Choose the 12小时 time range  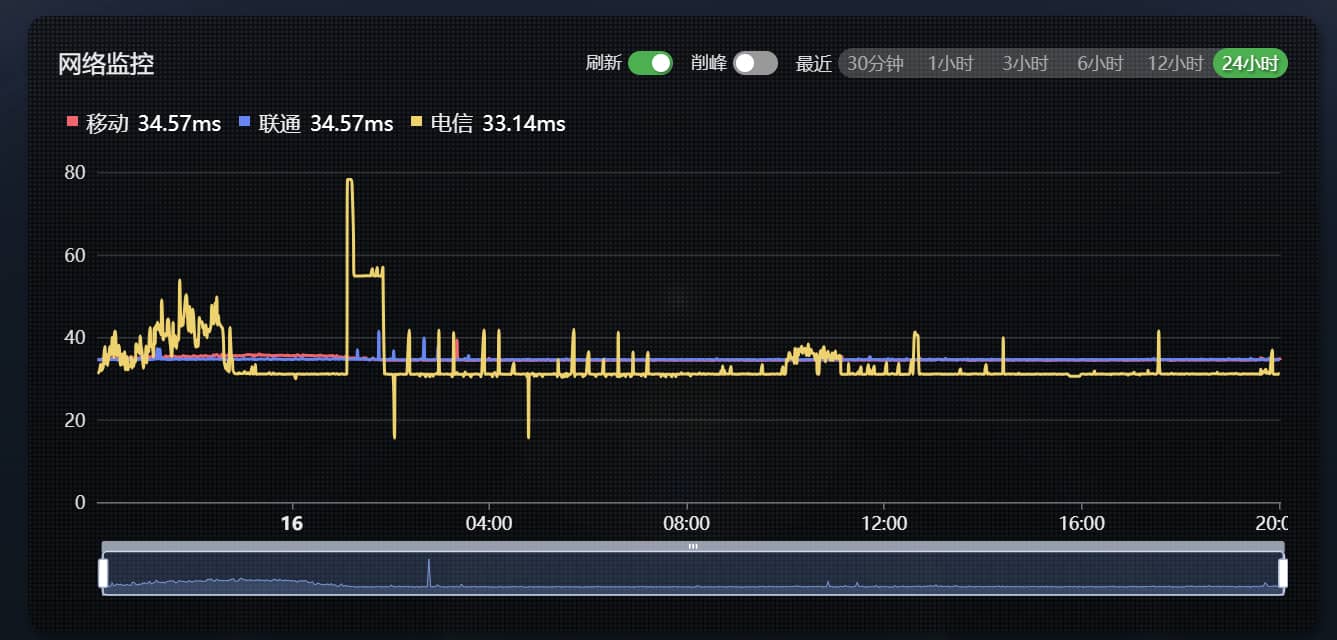[1175, 63]
